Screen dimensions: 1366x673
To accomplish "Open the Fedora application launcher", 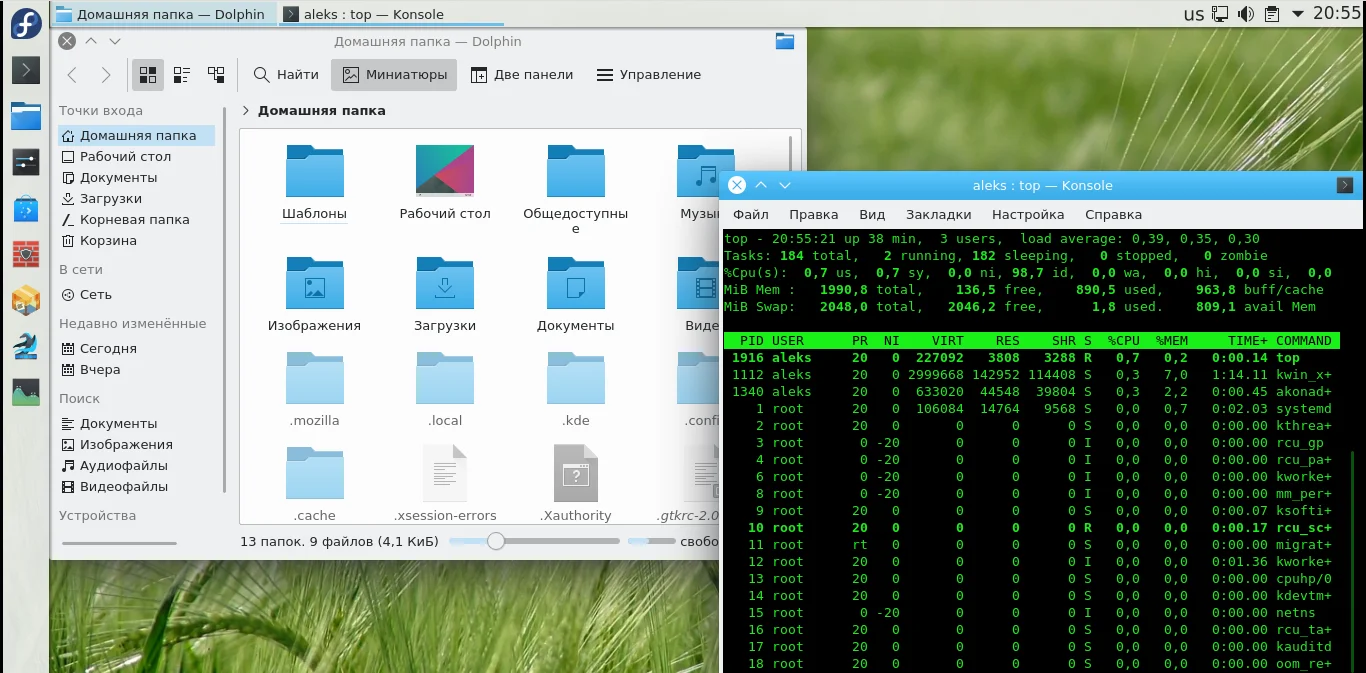I will coord(25,24).
